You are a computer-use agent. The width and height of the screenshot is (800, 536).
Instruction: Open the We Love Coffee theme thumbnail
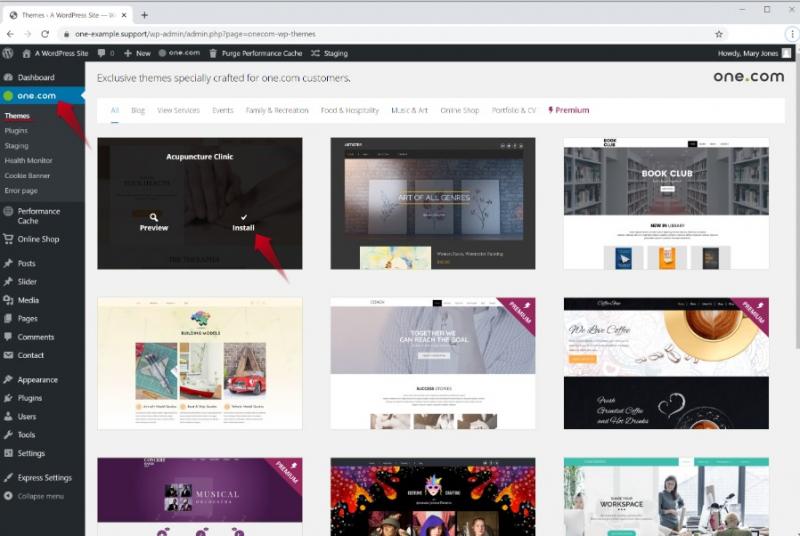click(x=666, y=363)
